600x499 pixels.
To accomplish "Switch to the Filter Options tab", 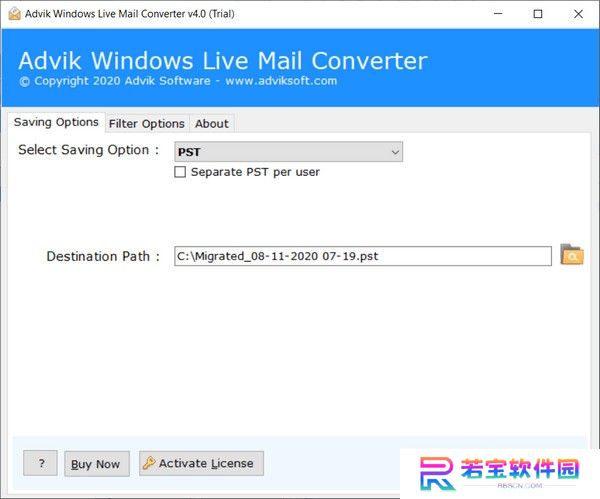I will click(x=147, y=124).
